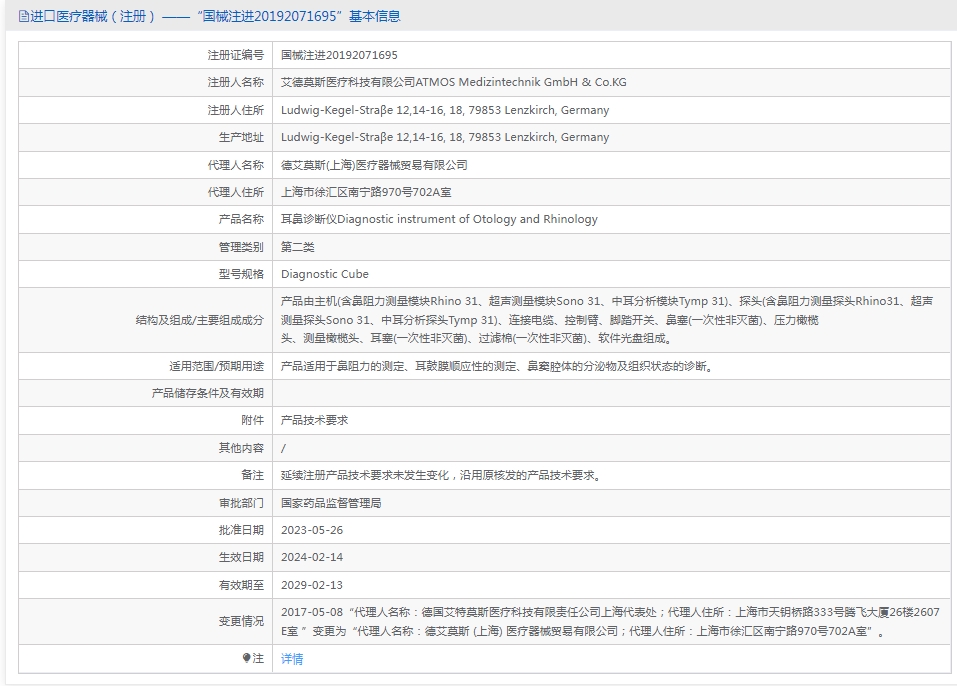Select product name 耳鼻诊断仪Diagnostic instrument of Otology
This screenshot has height=686, width=957.
tap(439, 218)
